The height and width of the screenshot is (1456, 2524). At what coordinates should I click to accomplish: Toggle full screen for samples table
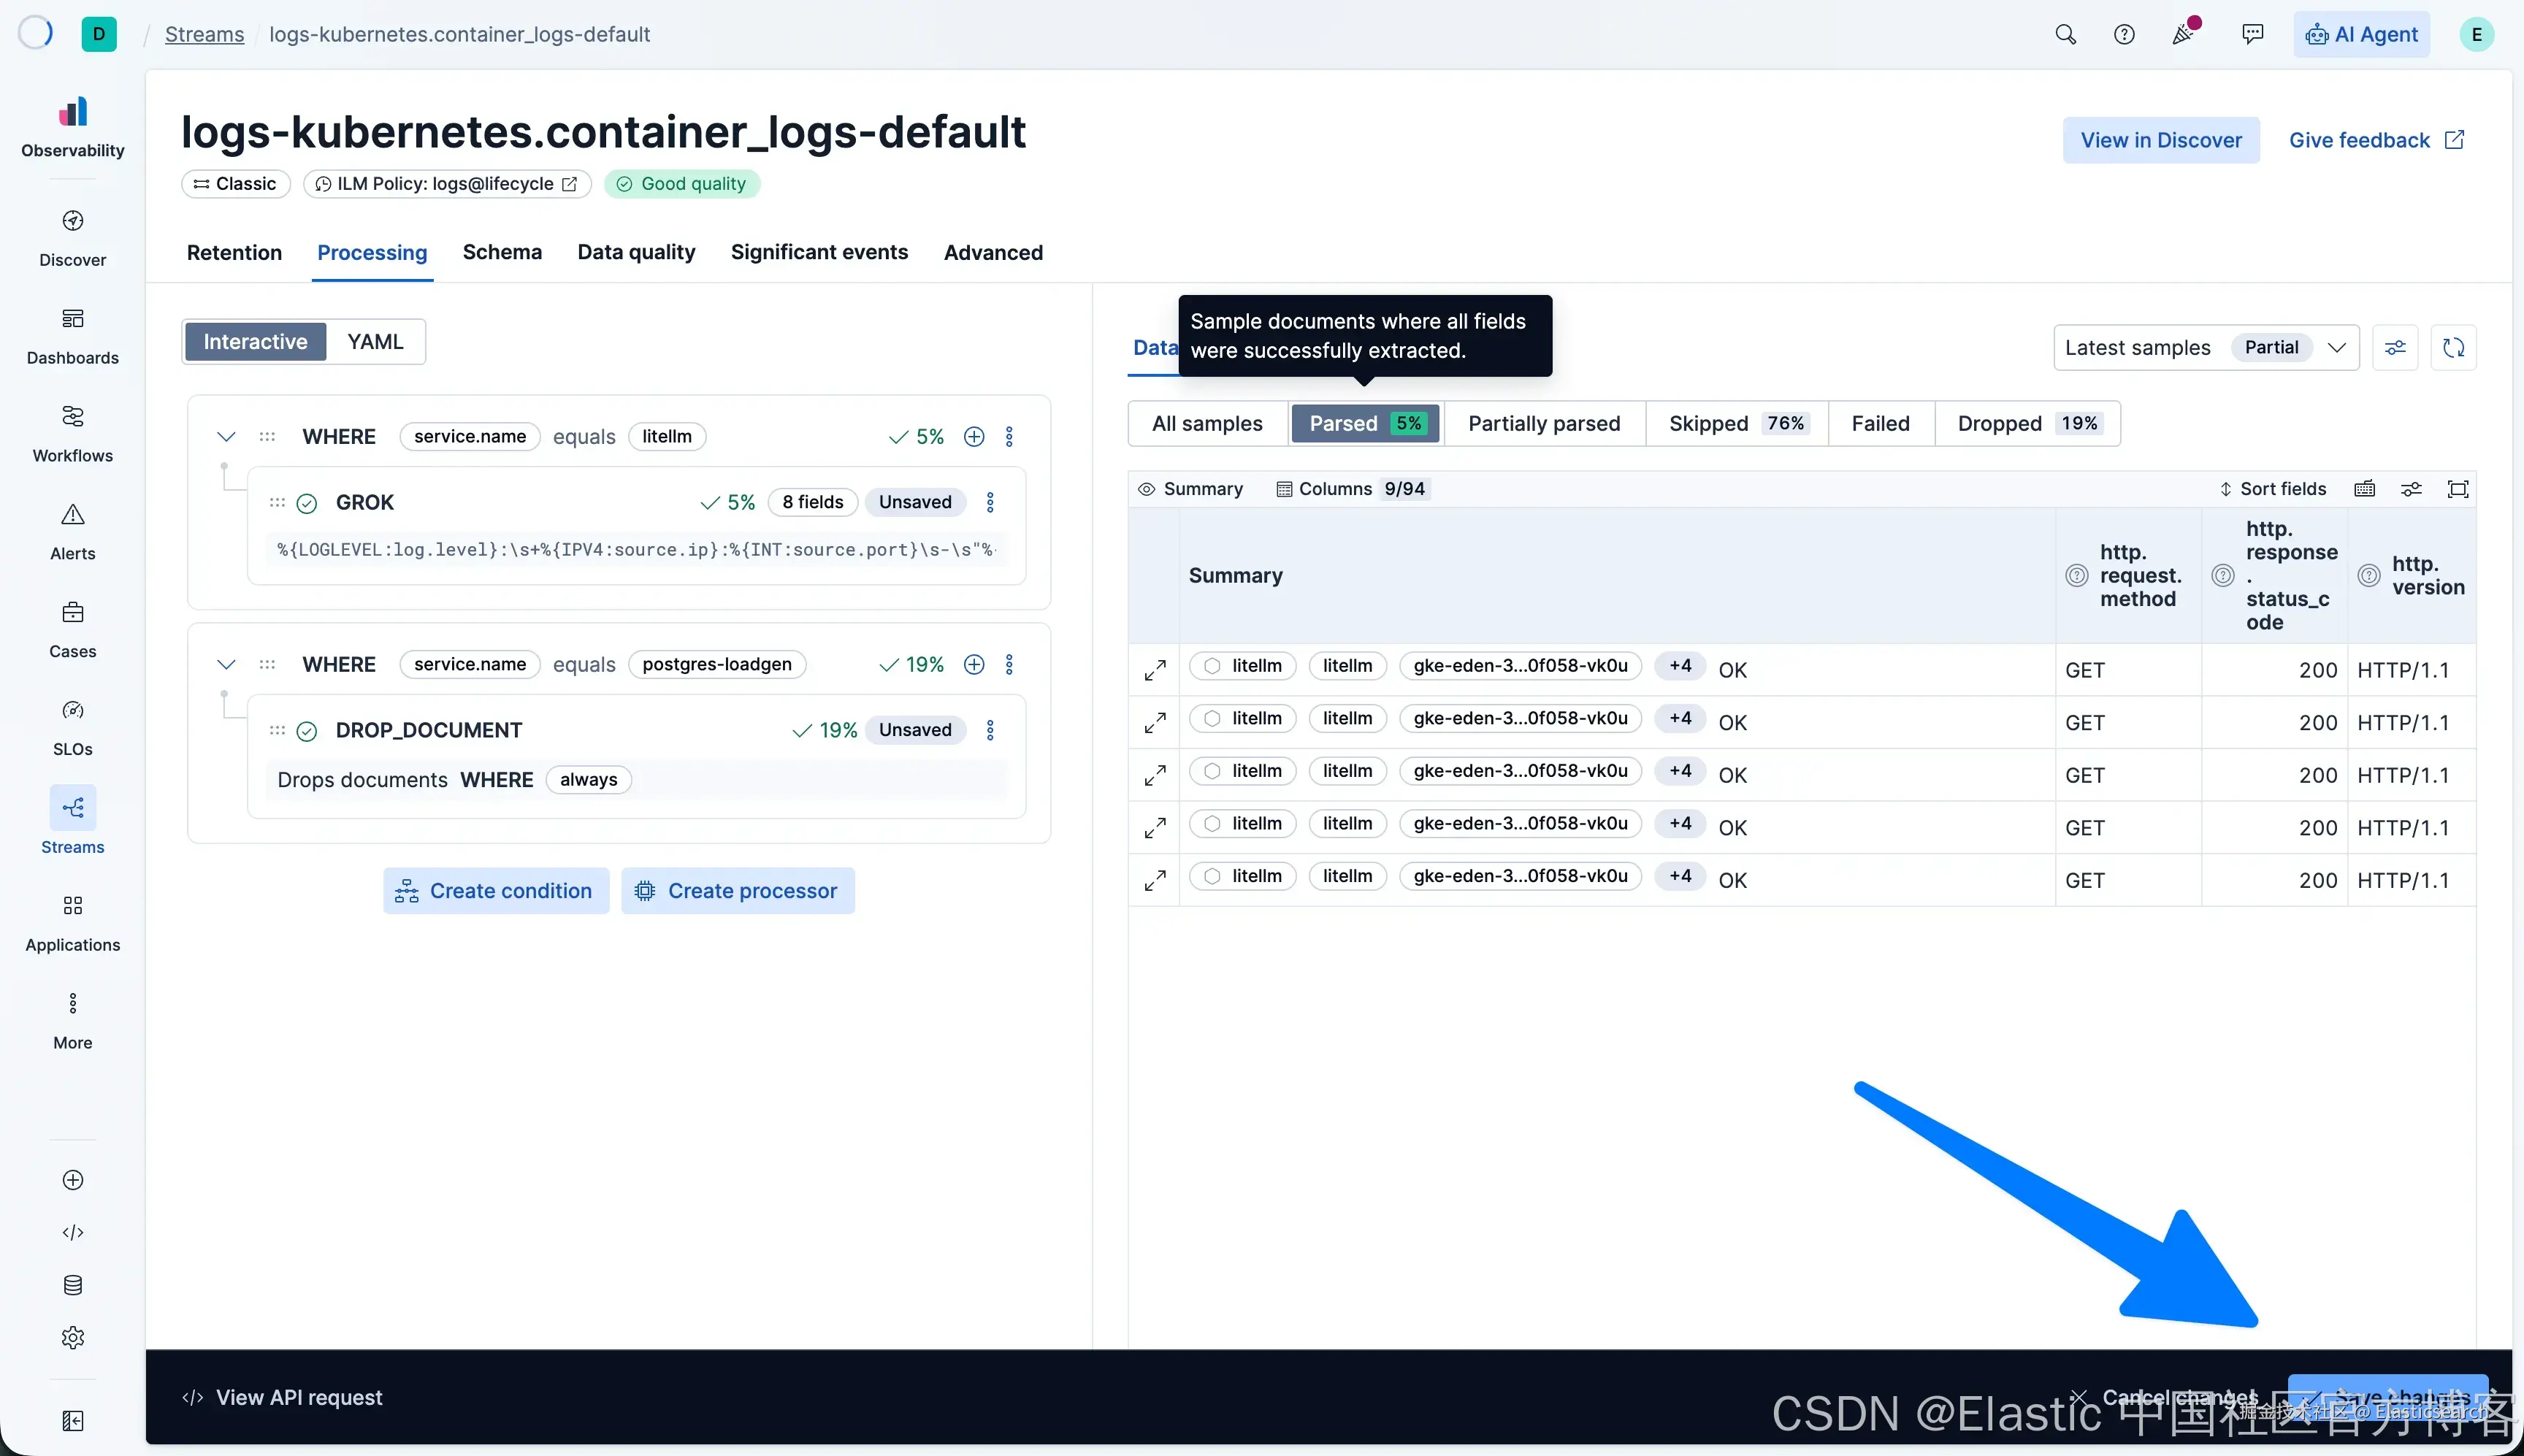pyautogui.click(x=2457, y=489)
